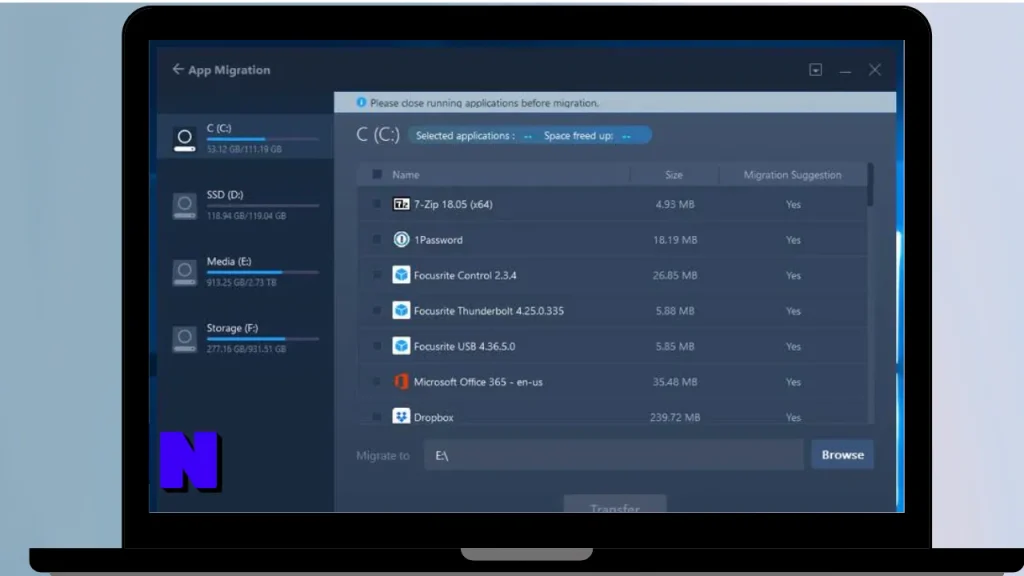The image size is (1024, 576).
Task: Click Microsoft Office 365 - en-us name
Action: tap(478, 381)
